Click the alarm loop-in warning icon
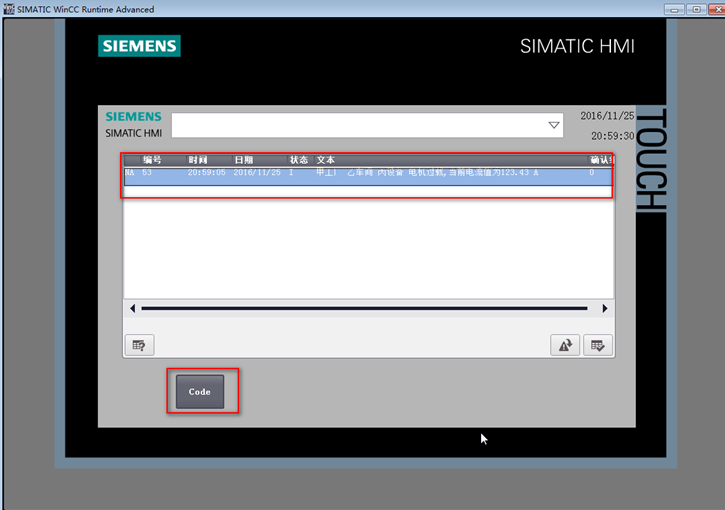 click(x=565, y=345)
